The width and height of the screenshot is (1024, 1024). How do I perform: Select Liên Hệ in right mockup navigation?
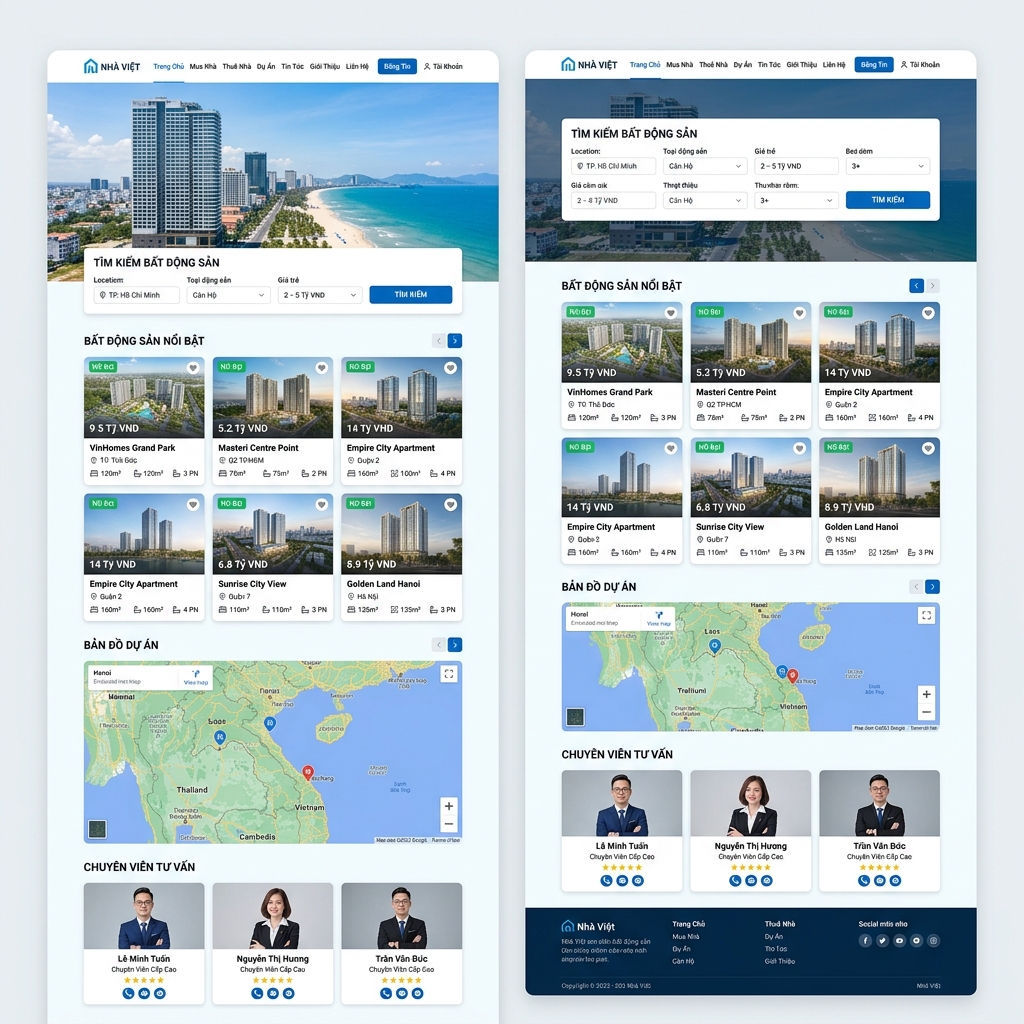834,65
